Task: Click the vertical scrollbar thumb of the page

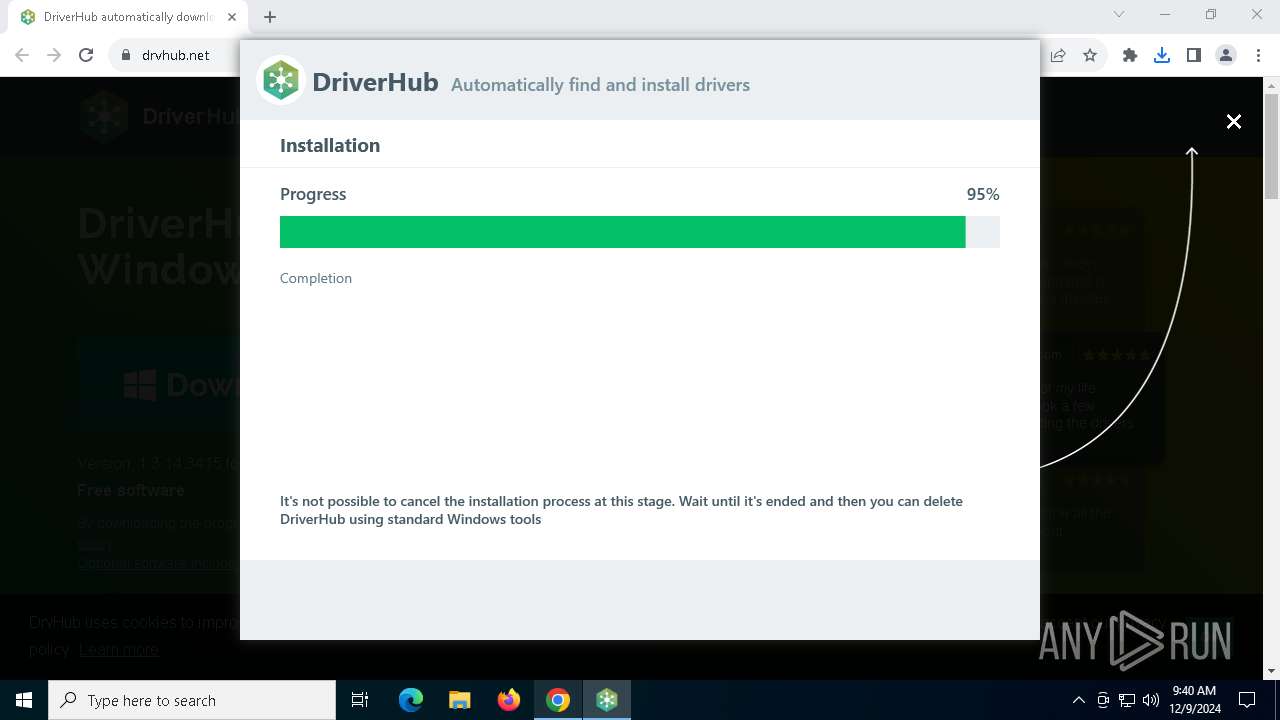Action: (x=1272, y=147)
